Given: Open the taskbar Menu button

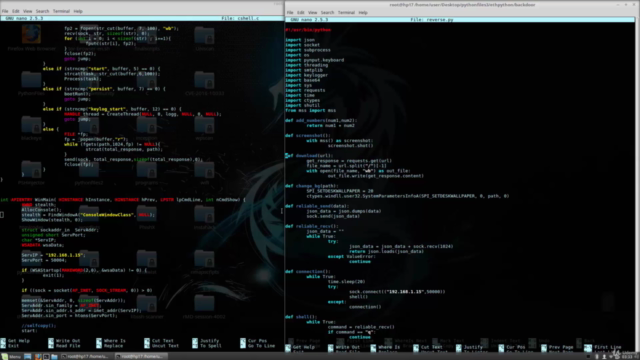Looking at the screenshot, I should click(11, 357).
